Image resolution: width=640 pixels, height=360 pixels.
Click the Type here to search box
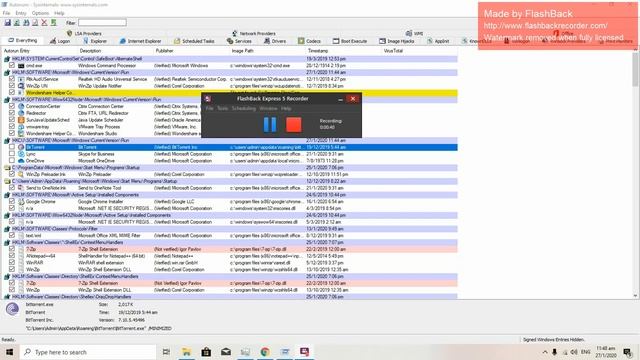[x=88, y=352]
